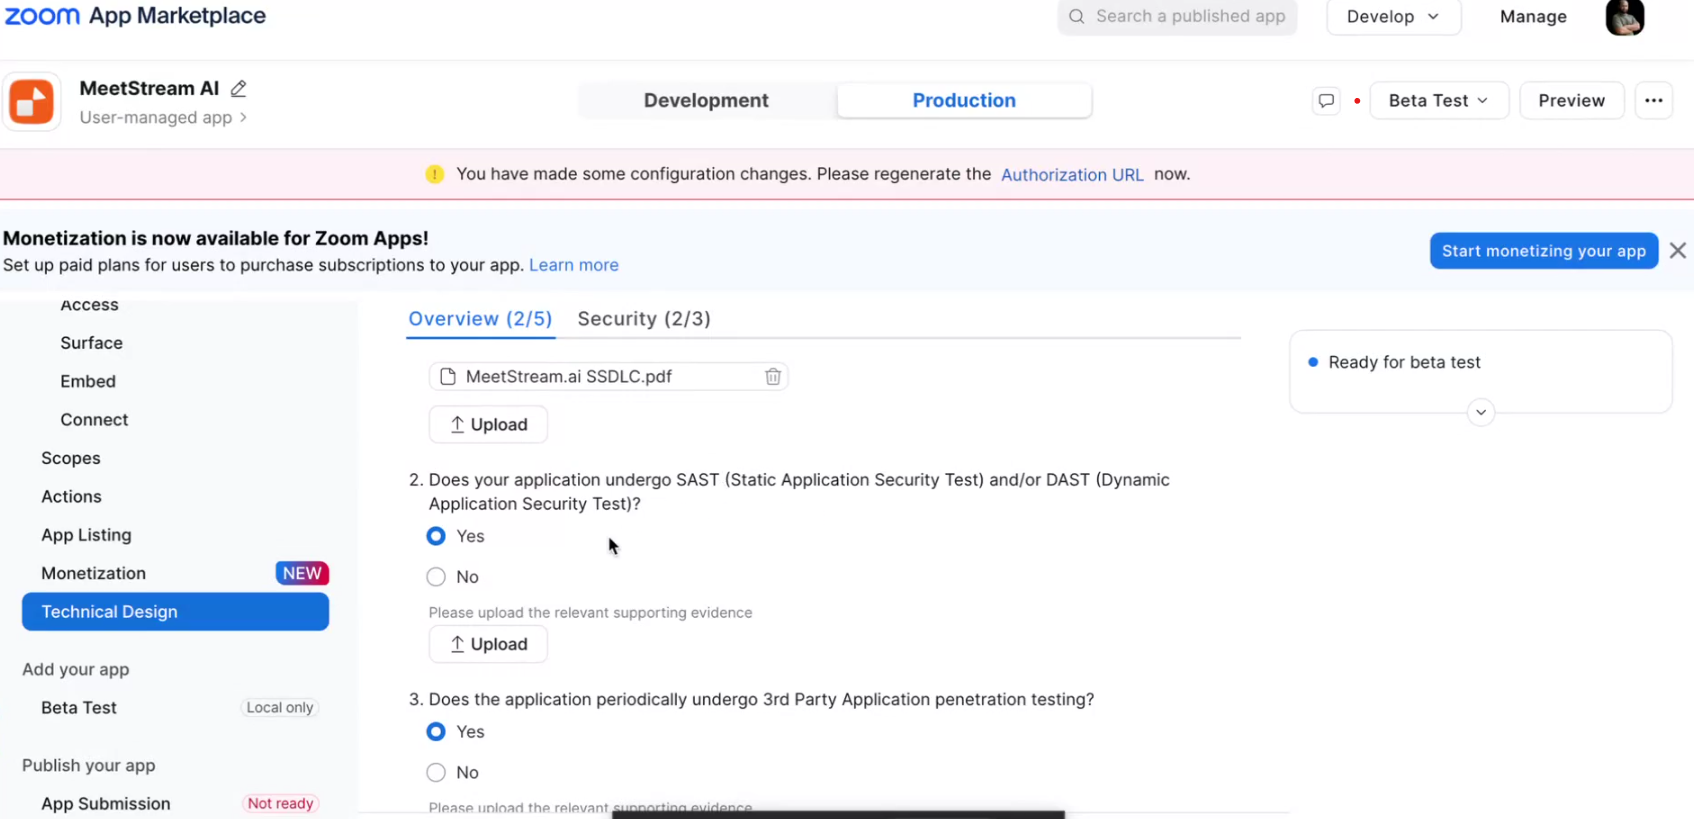Open Scopes in the sidebar

(71, 459)
